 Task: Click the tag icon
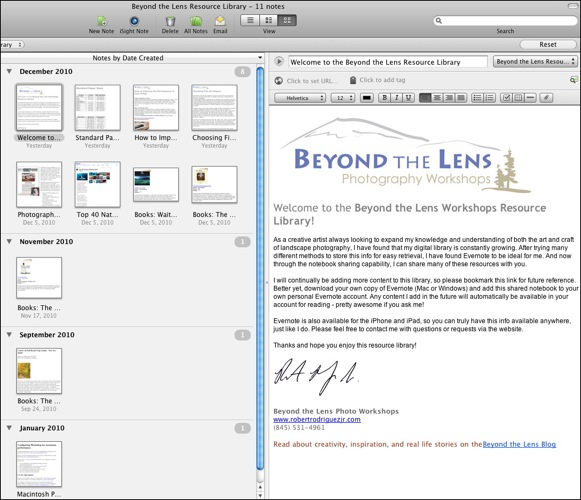(x=353, y=80)
